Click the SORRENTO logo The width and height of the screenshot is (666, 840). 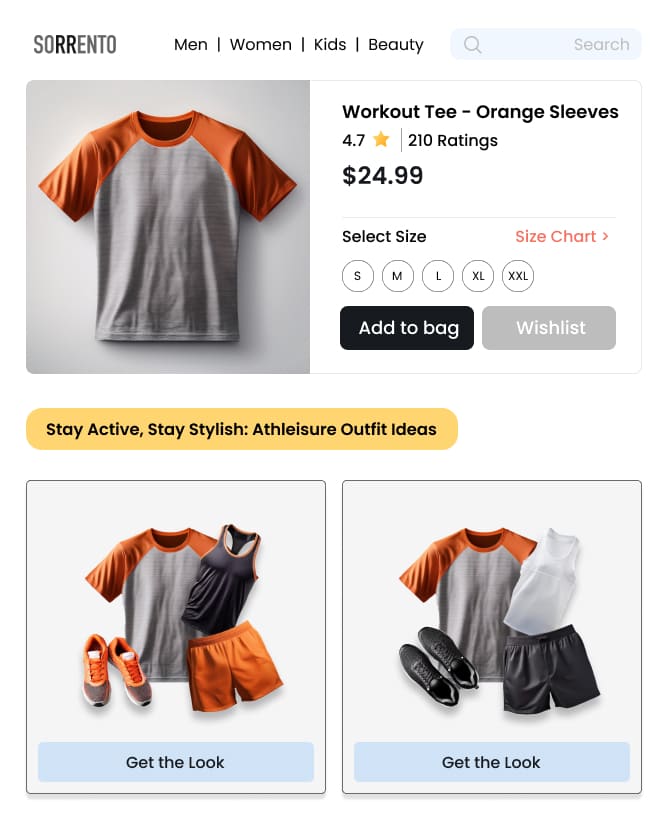tap(74, 44)
